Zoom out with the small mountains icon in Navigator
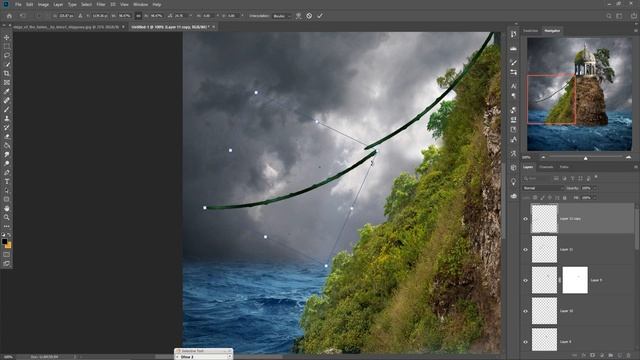 coord(543,157)
